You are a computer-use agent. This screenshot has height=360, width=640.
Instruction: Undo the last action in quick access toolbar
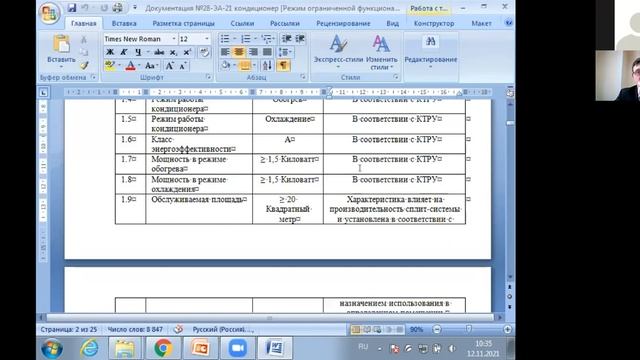point(85,8)
